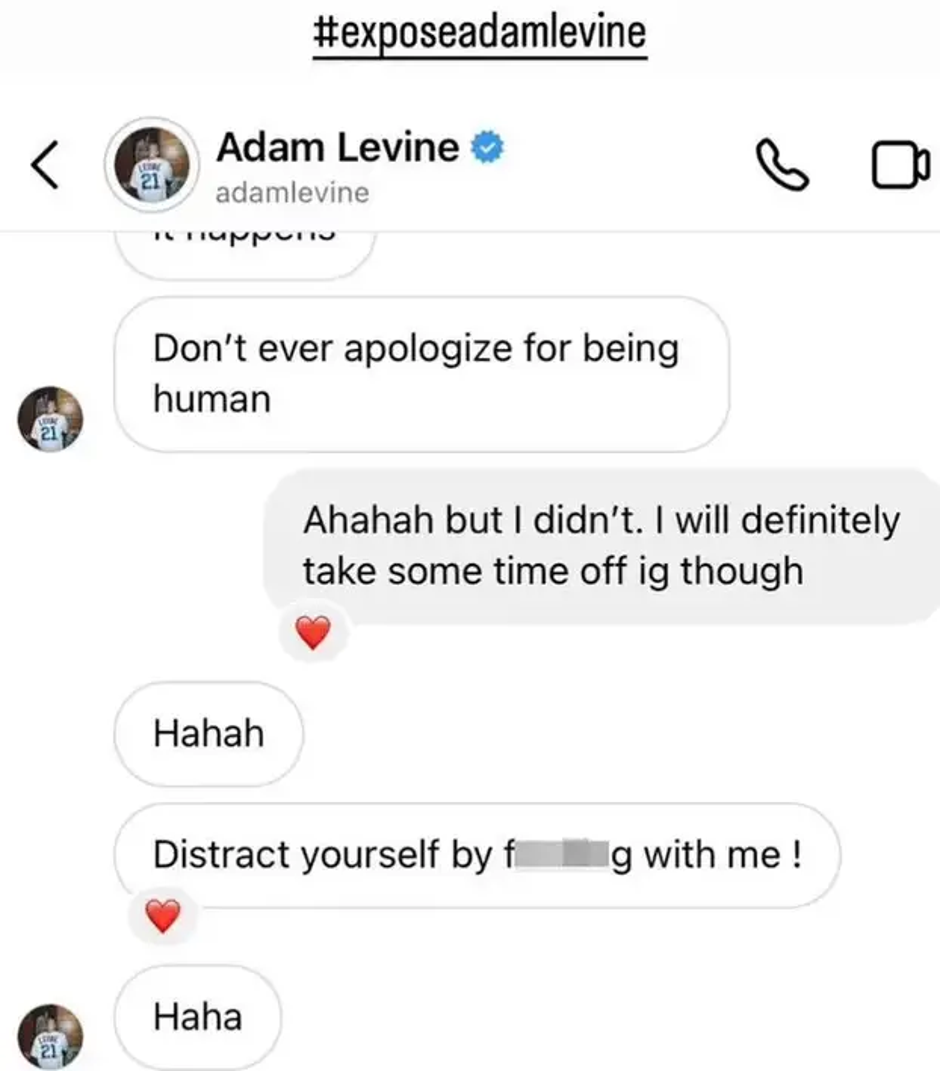The width and height of the screenshot is (940, 1071).
Task: Tap the back arrow chevron
Action: tap(45, 165)
